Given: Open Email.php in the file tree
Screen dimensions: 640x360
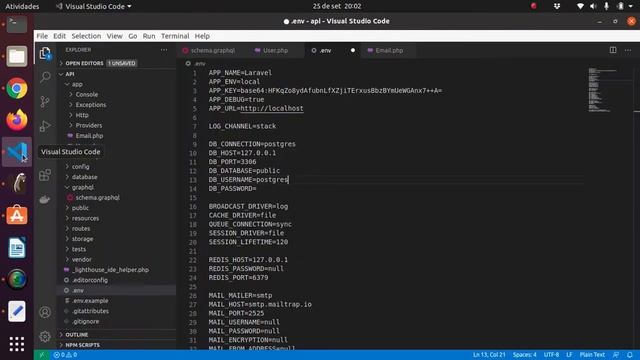Looking at the screenshot, I should coord(89,136).
